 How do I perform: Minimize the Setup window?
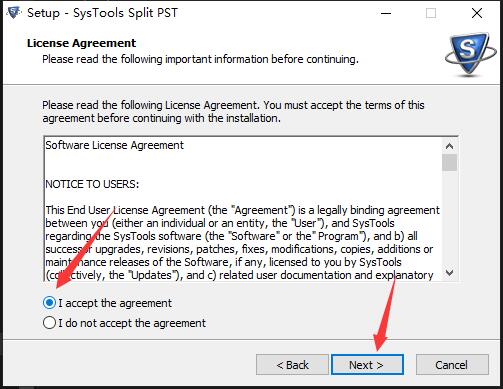point(386,13)
